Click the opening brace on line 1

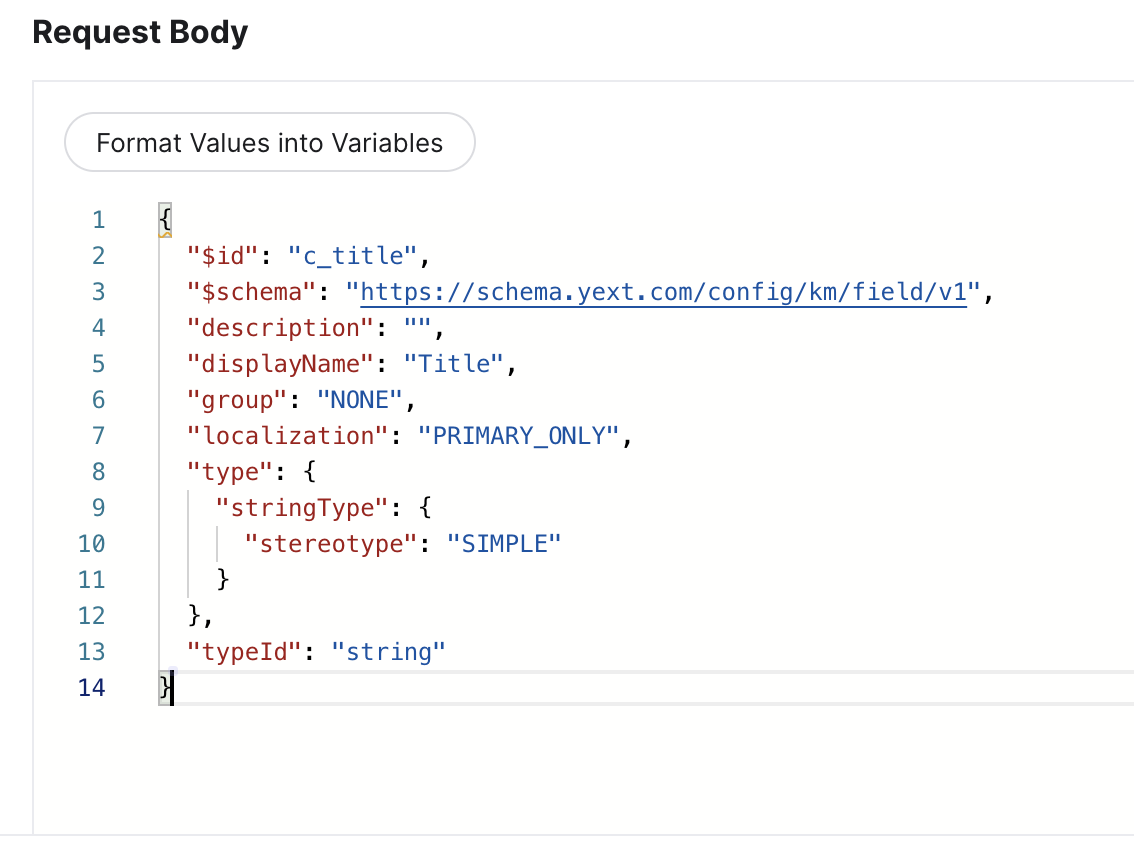[x=163, y=218]
